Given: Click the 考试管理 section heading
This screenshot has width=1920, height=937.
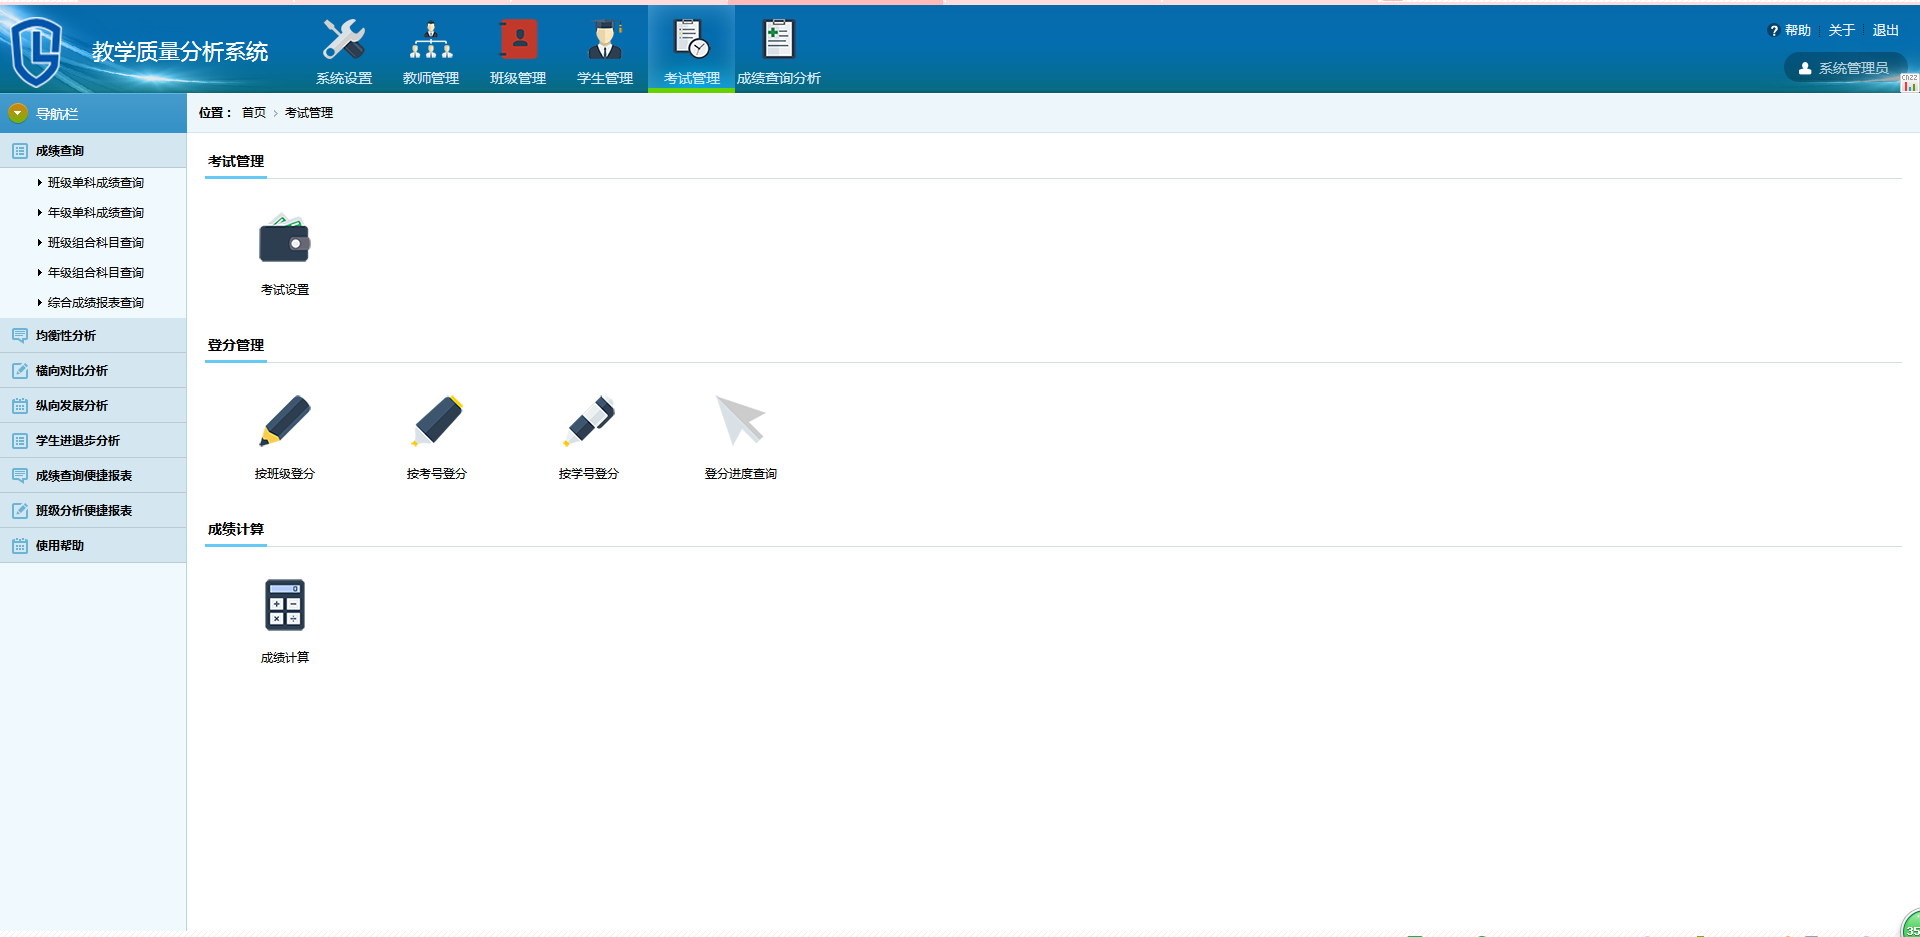Looking at the screenshot, I should tap(236, 161).
